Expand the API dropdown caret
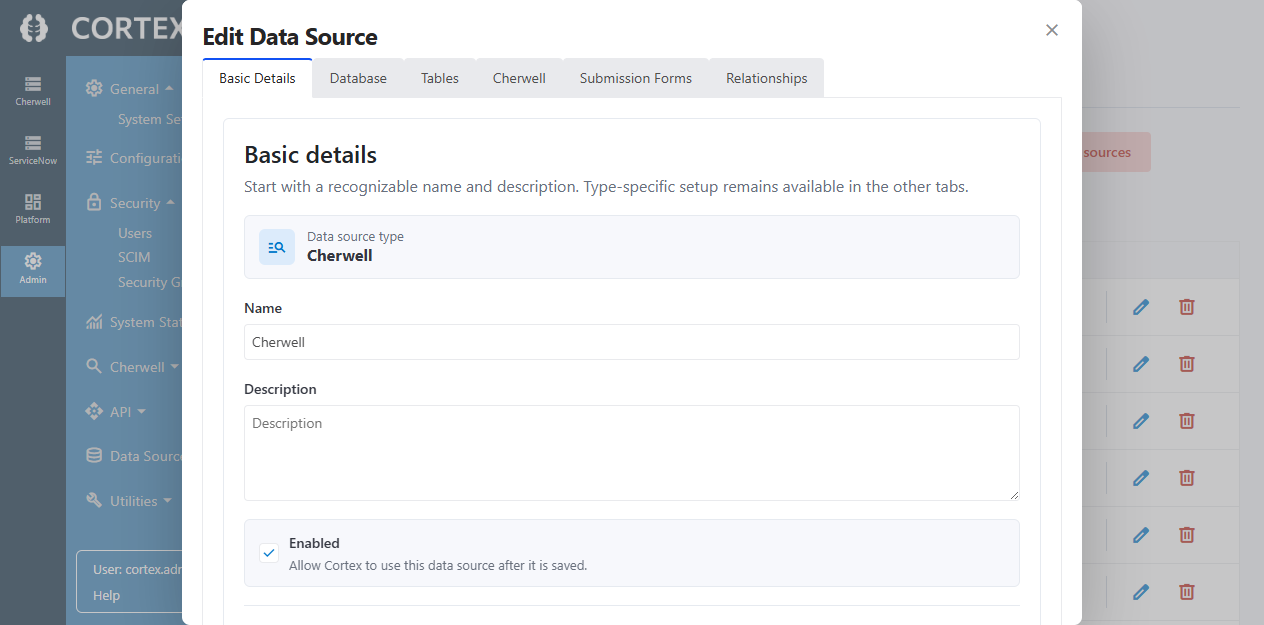Viewport: 1264px width, 625px height. (x=141, y=411)
